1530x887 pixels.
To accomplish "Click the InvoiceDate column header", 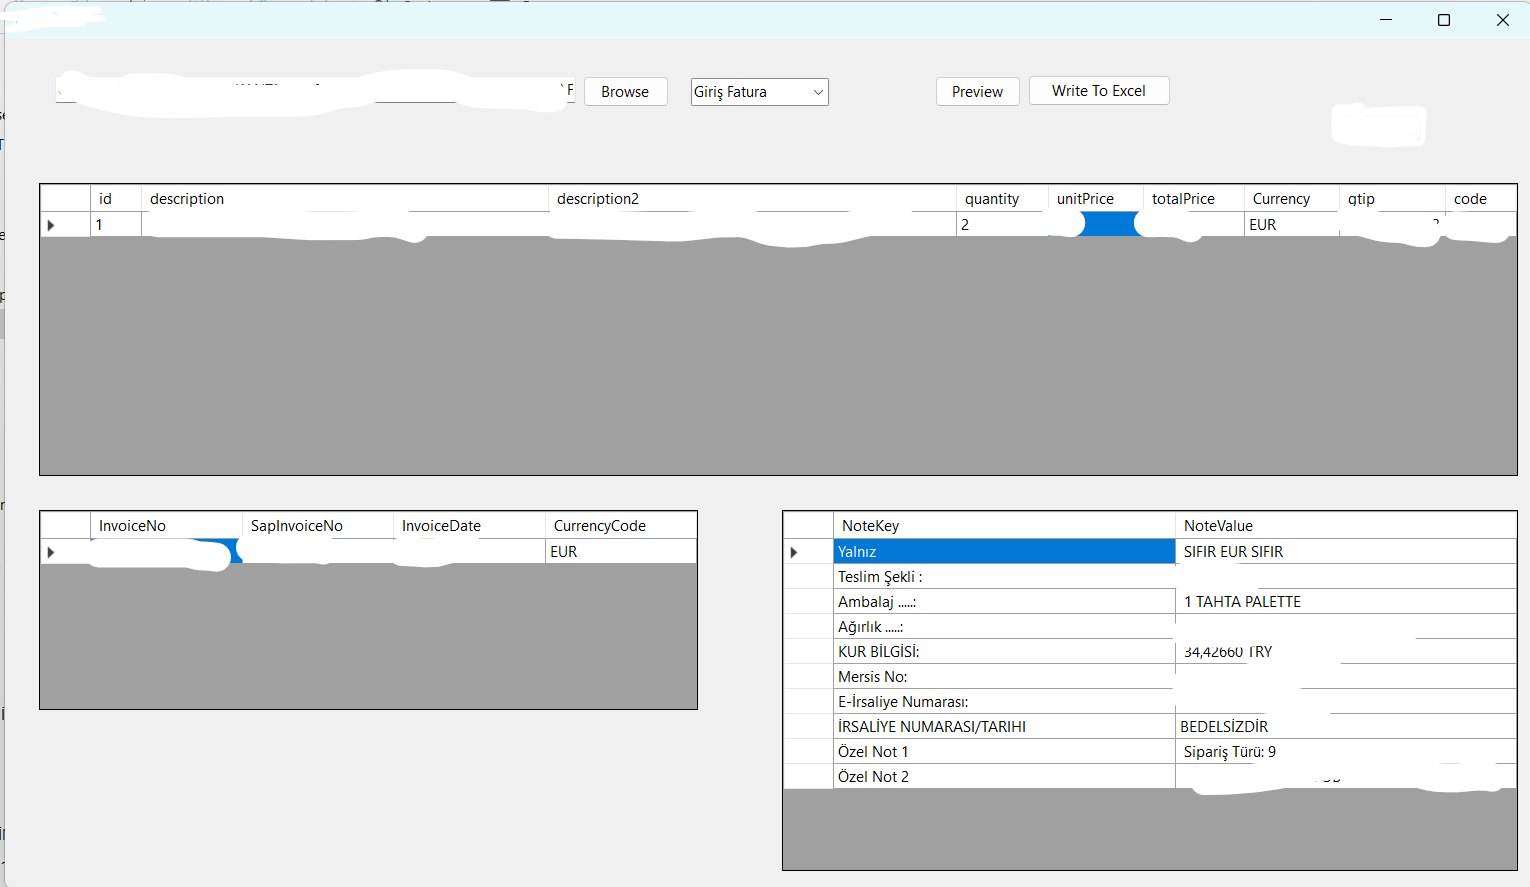I will coord(440,525).
